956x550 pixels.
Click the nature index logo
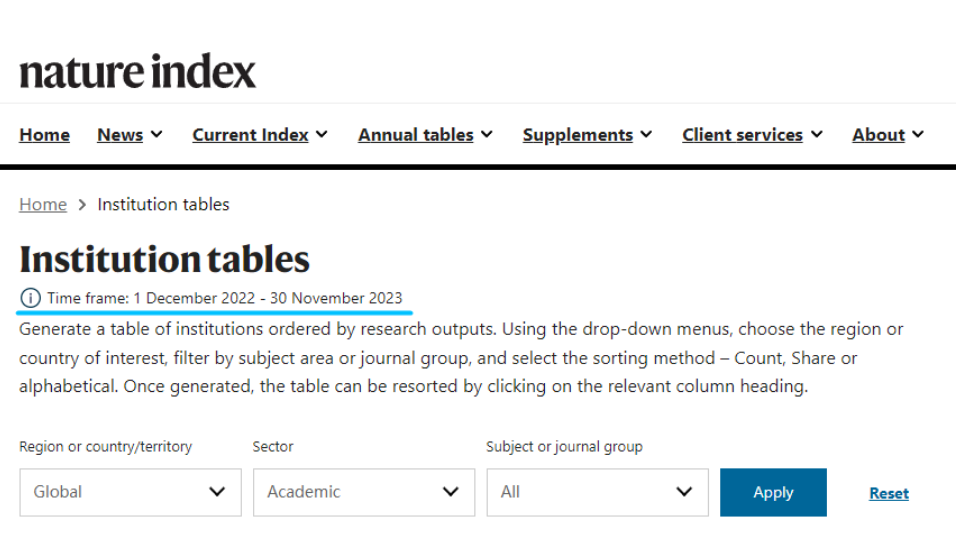tap(138, 72)
